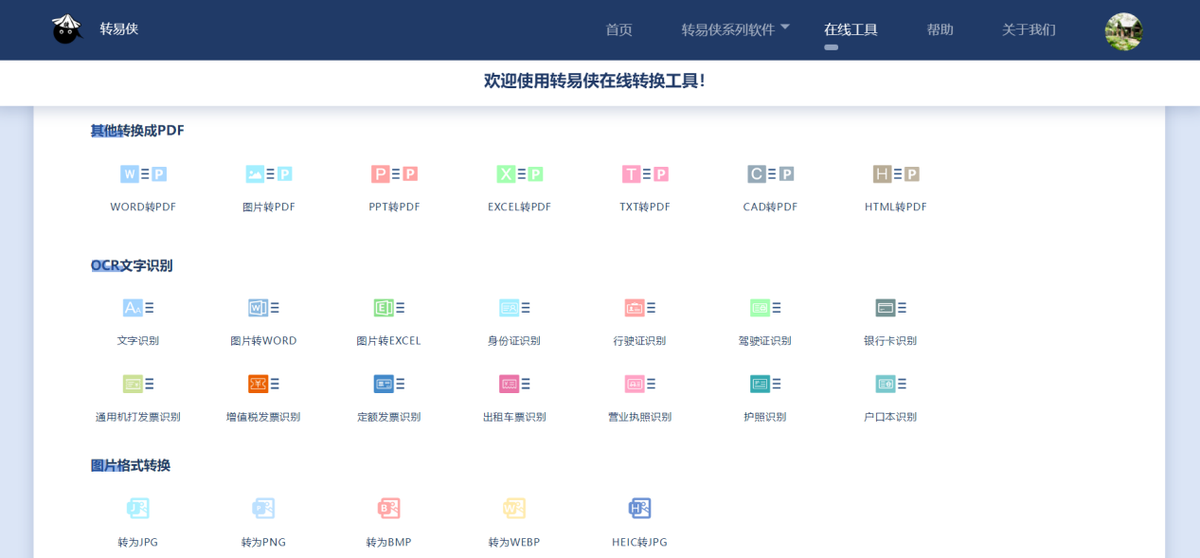Click the 转为WEBP text label
This screenshot has height=558, width=1200.
(x=514, y=542)
